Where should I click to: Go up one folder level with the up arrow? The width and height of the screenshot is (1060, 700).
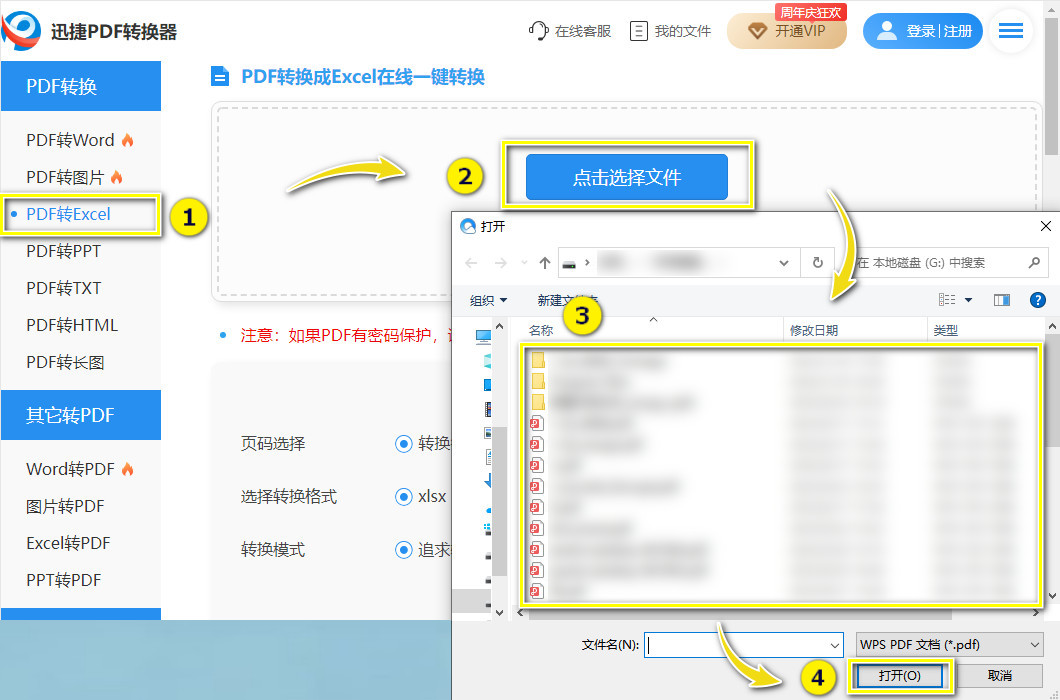[x=545, y=263]
